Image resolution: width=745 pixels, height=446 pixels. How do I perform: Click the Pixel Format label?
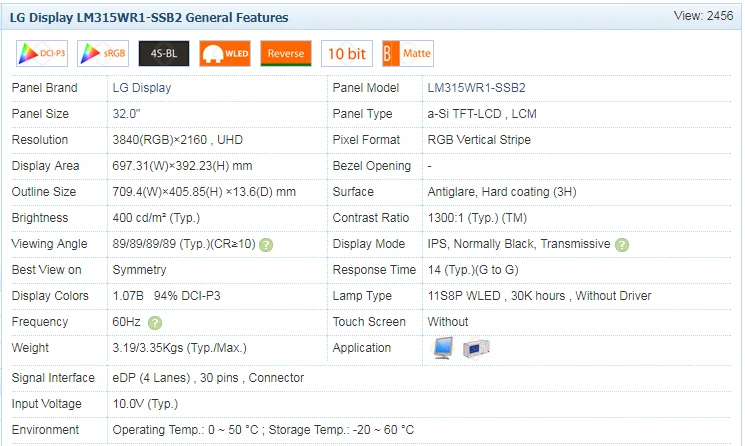click(x=366, y=140)
